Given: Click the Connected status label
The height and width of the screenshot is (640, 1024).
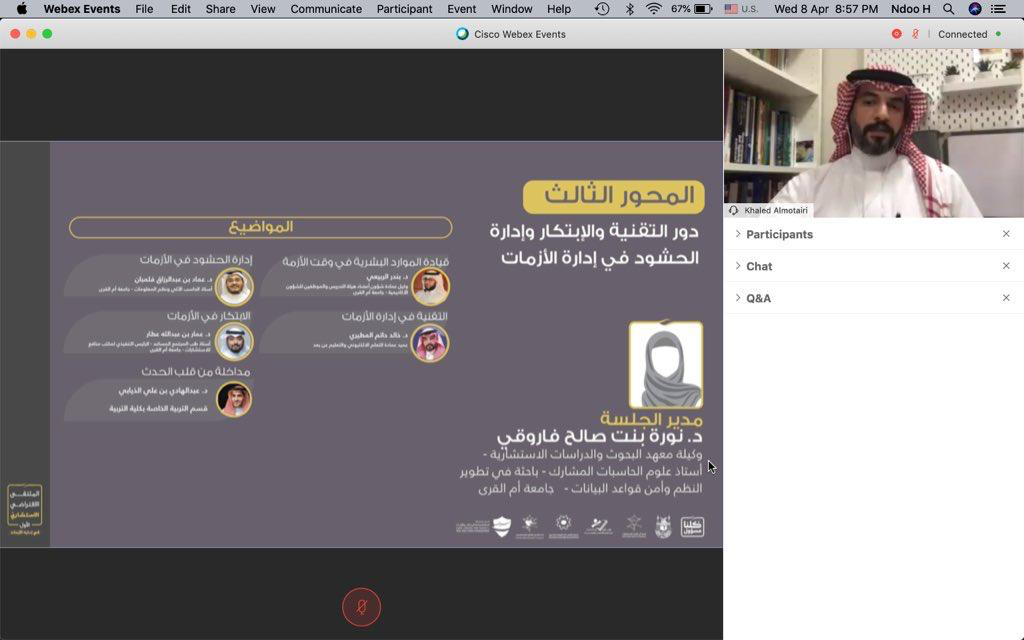Looking at the screenshot, I should coord(963,34).
